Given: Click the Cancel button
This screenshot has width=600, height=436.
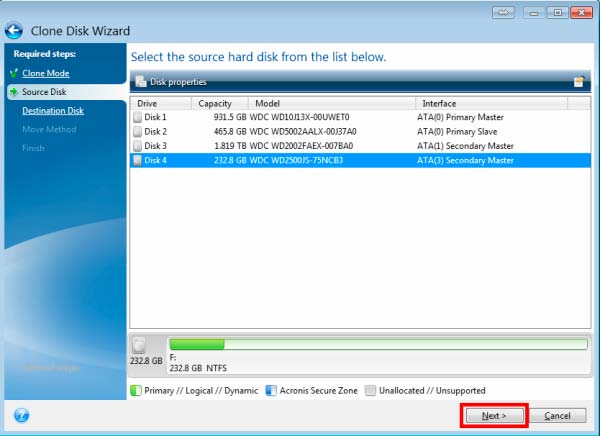Looking at the screenshot, I should pyautogui.click(x=558, y=415).
